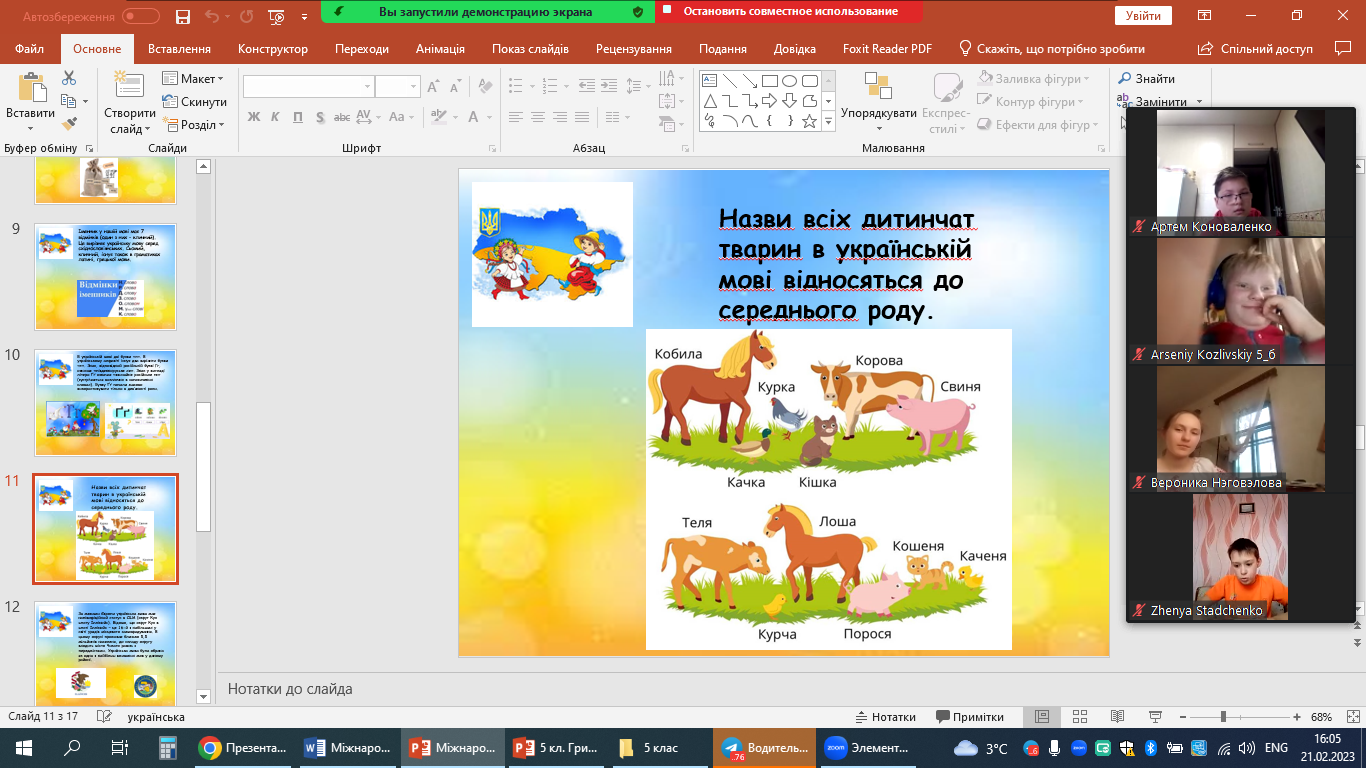
Task: Click the Примітки comments status bar button
Action: (x=970, y=717)
